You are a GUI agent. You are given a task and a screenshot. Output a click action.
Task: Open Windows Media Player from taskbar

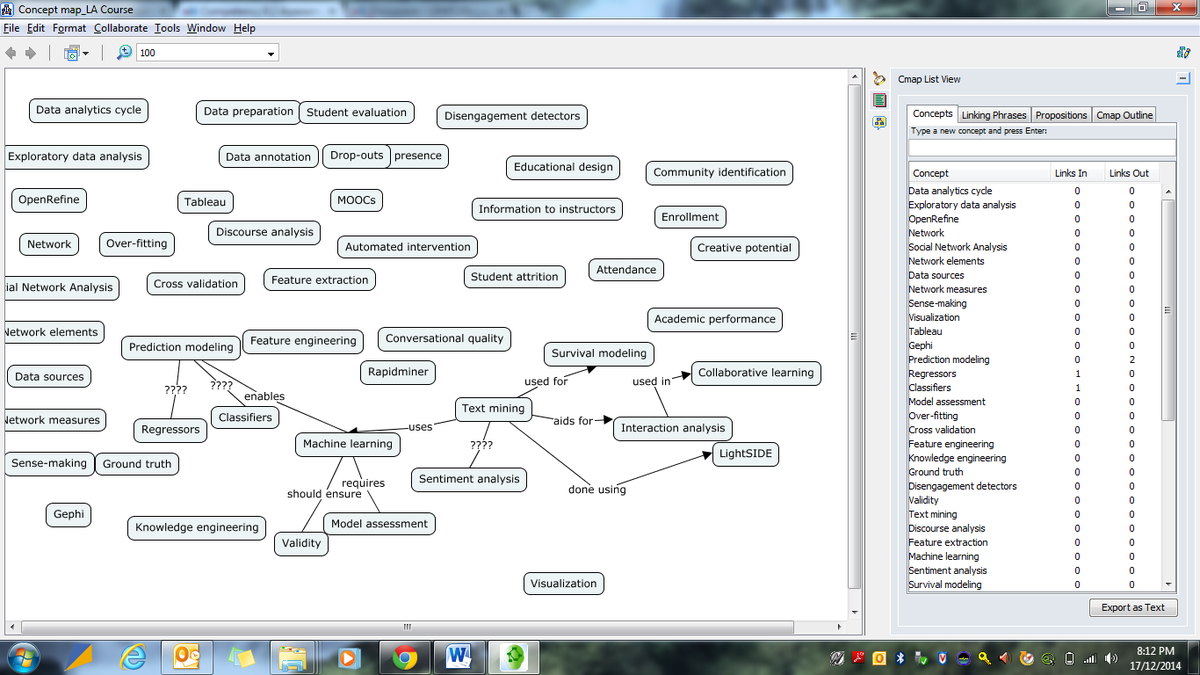349,657
